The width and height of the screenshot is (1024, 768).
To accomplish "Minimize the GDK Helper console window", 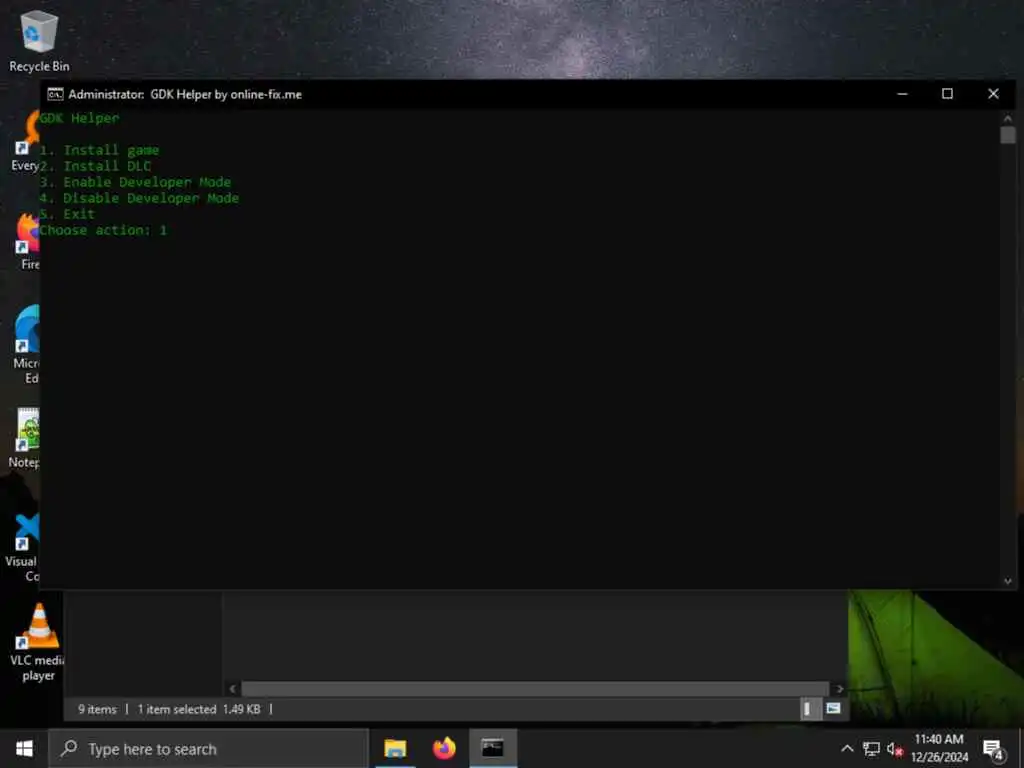I will pos(903,94).
